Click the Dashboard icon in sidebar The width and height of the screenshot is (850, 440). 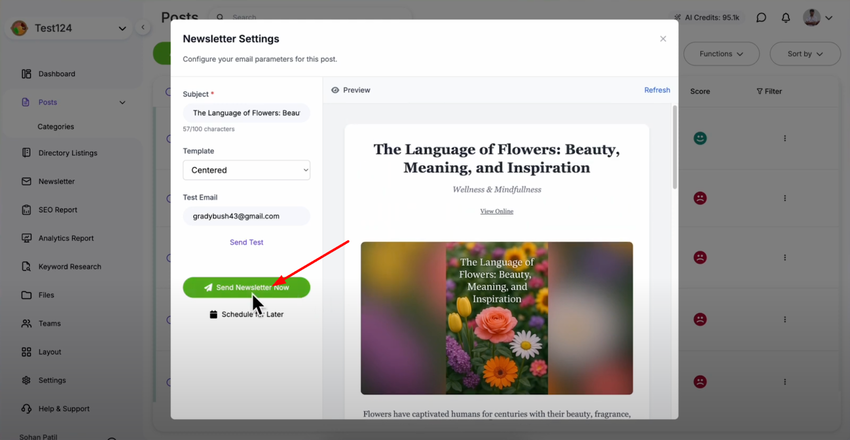point(26,74)
